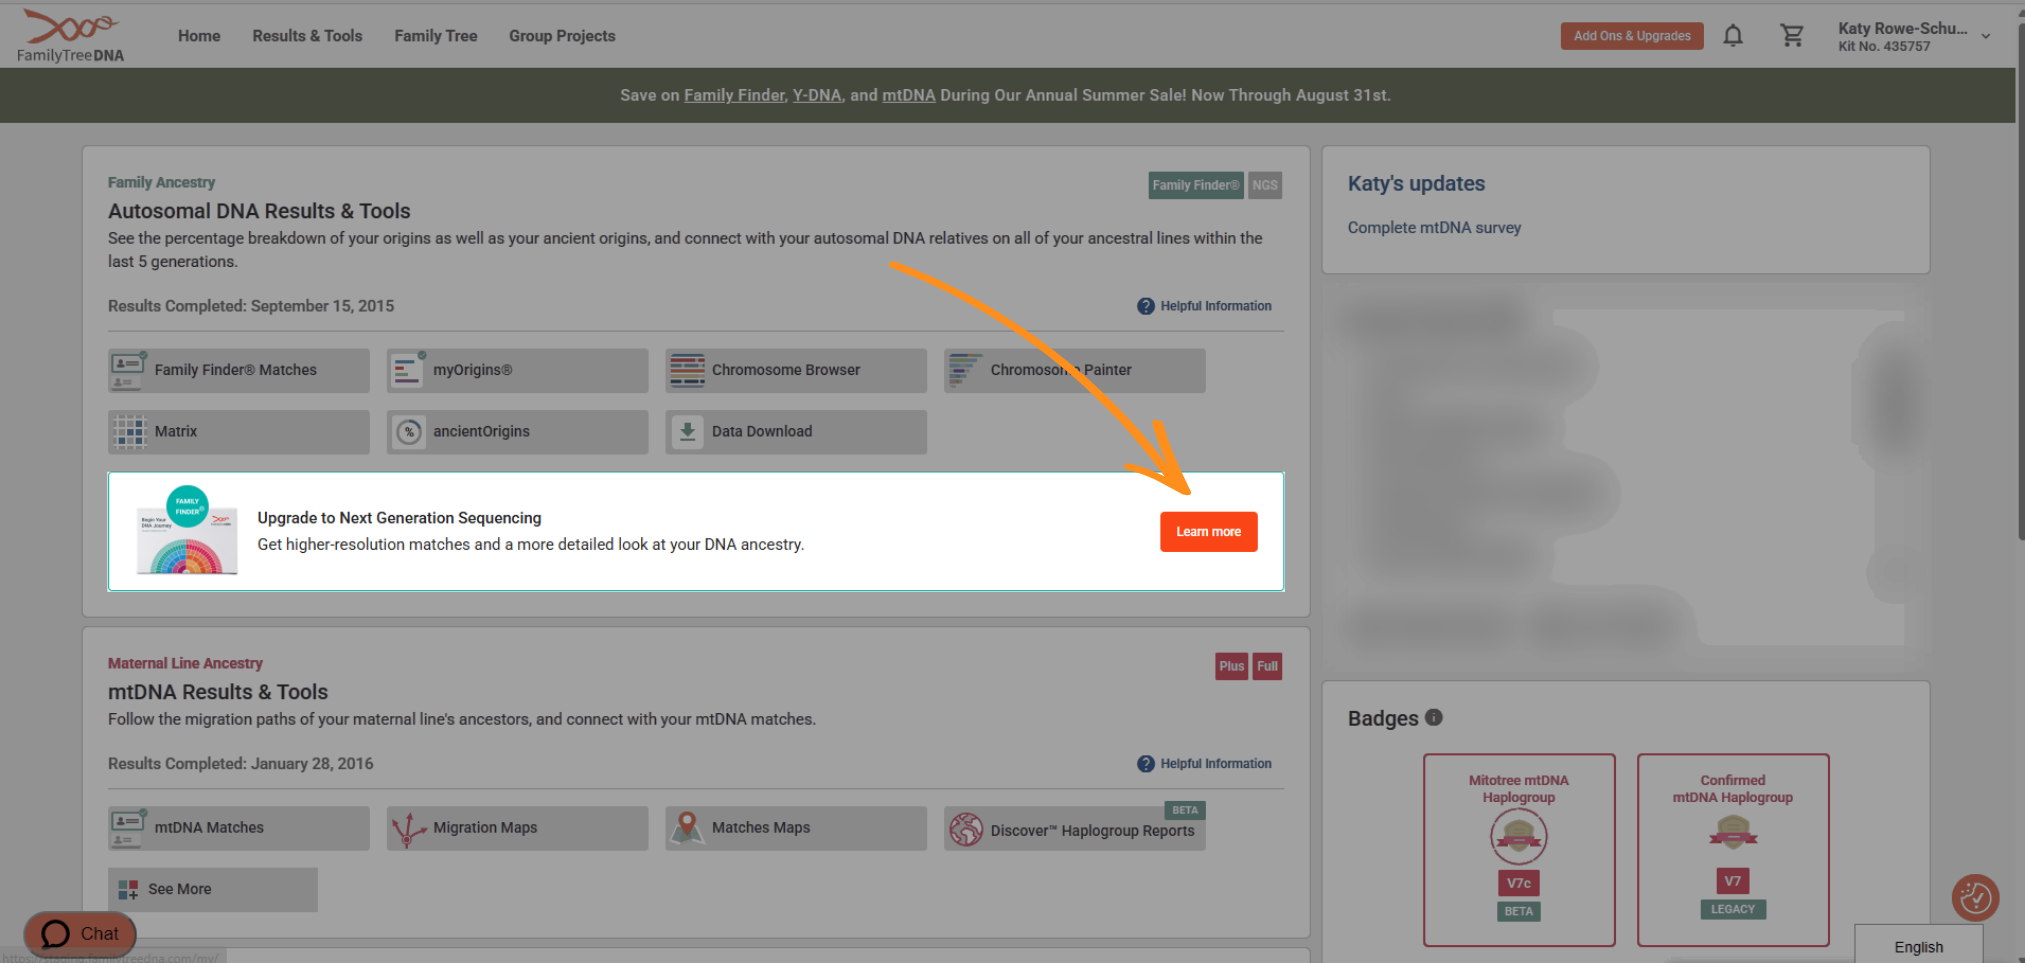
Task: Go to the Home menu item
Action: 199,36
